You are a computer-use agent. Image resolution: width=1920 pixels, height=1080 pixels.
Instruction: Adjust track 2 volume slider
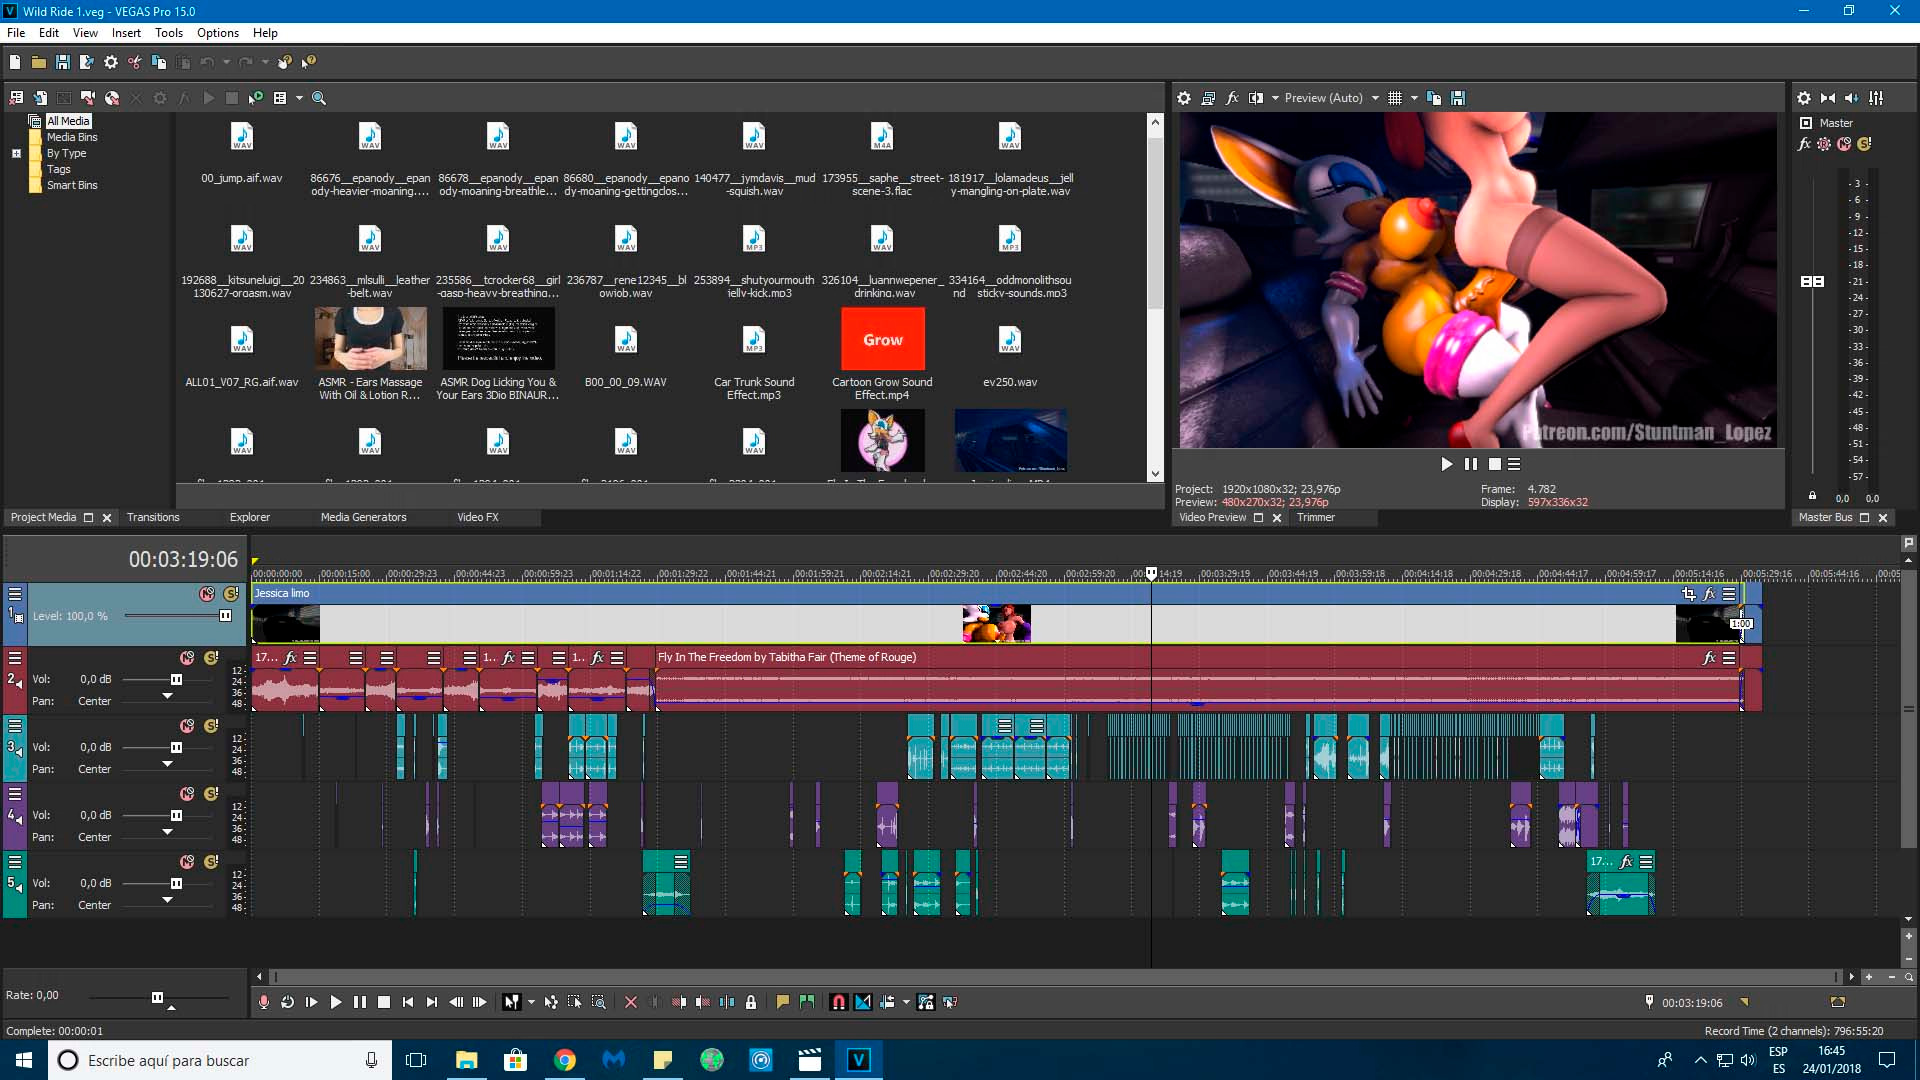176,680
